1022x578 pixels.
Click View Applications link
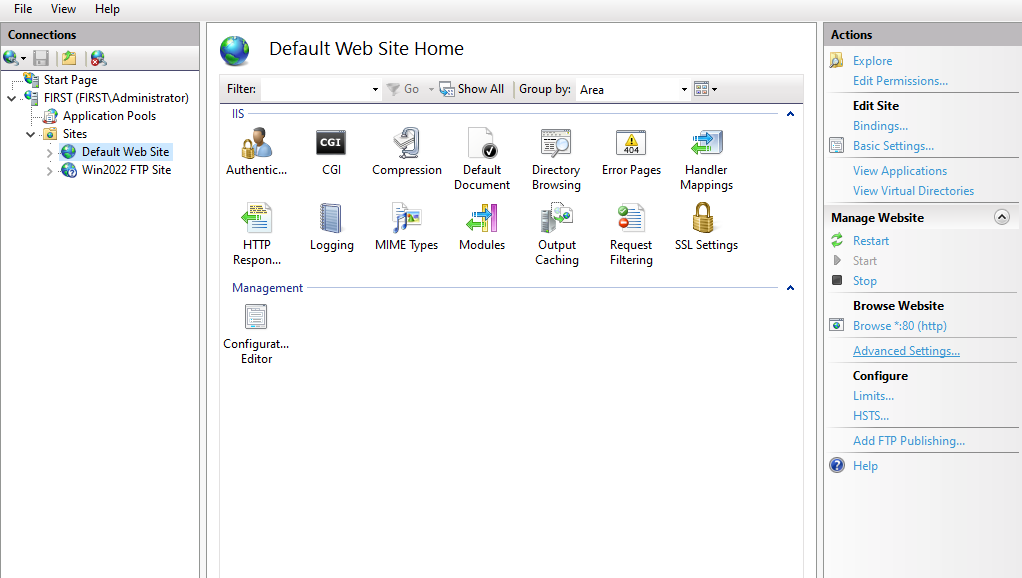[x=899, y=171]
